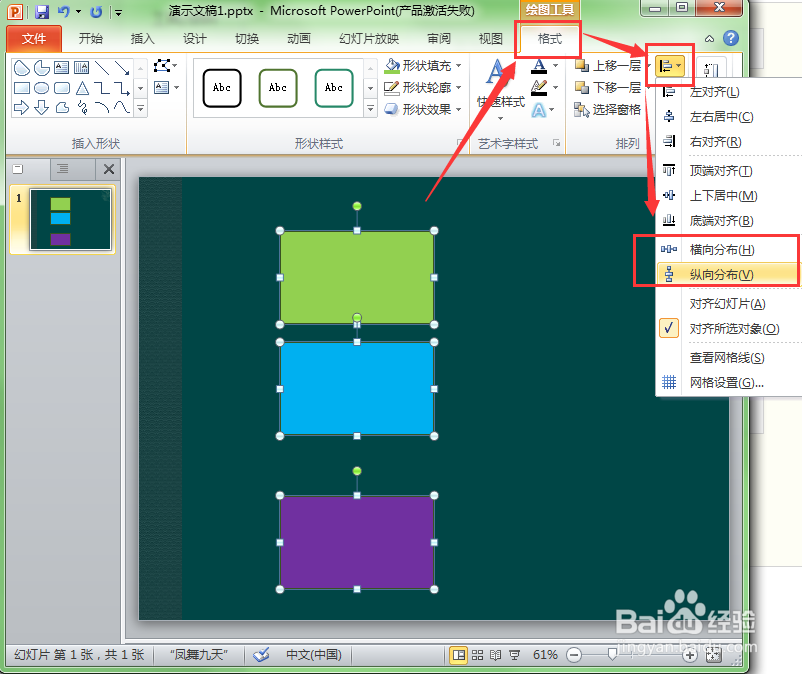This screenshot has width=802, height=674.
Task: Open the edit shape points button
Action: pos(165,65)
